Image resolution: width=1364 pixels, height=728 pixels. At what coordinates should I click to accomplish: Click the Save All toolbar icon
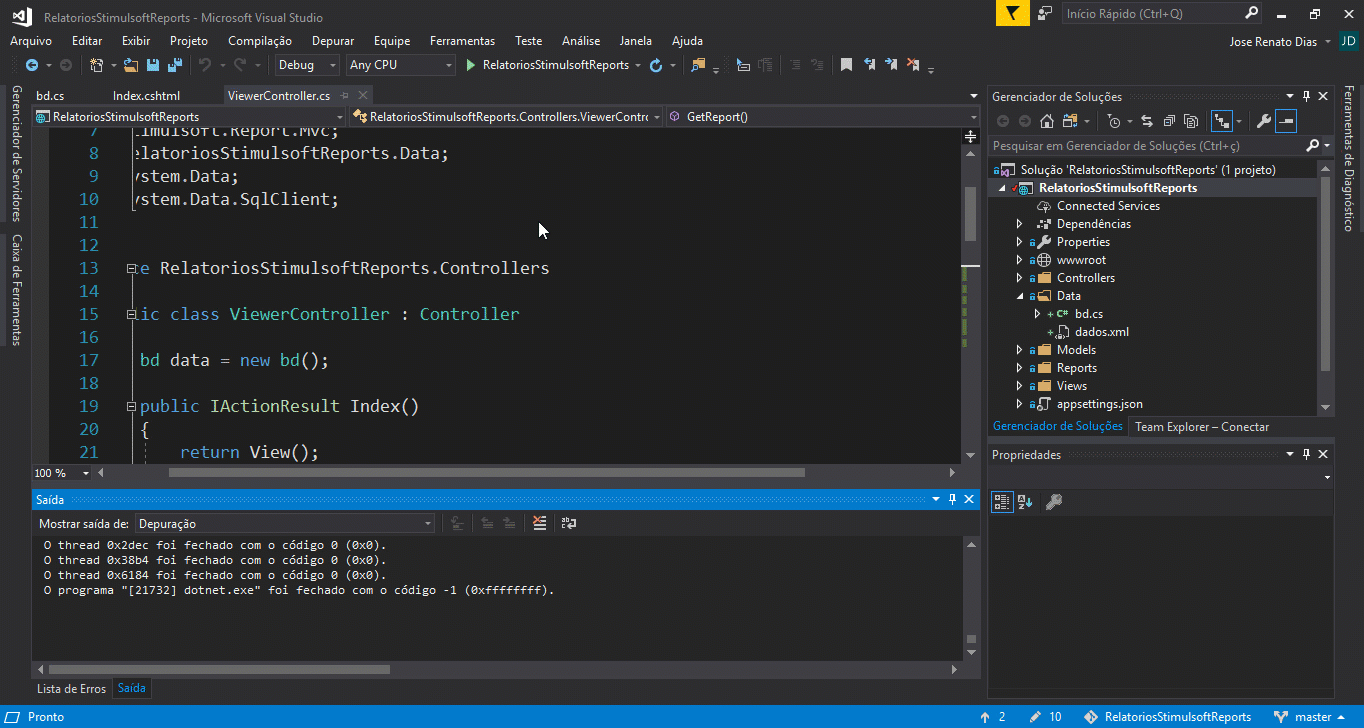(174, 65)
